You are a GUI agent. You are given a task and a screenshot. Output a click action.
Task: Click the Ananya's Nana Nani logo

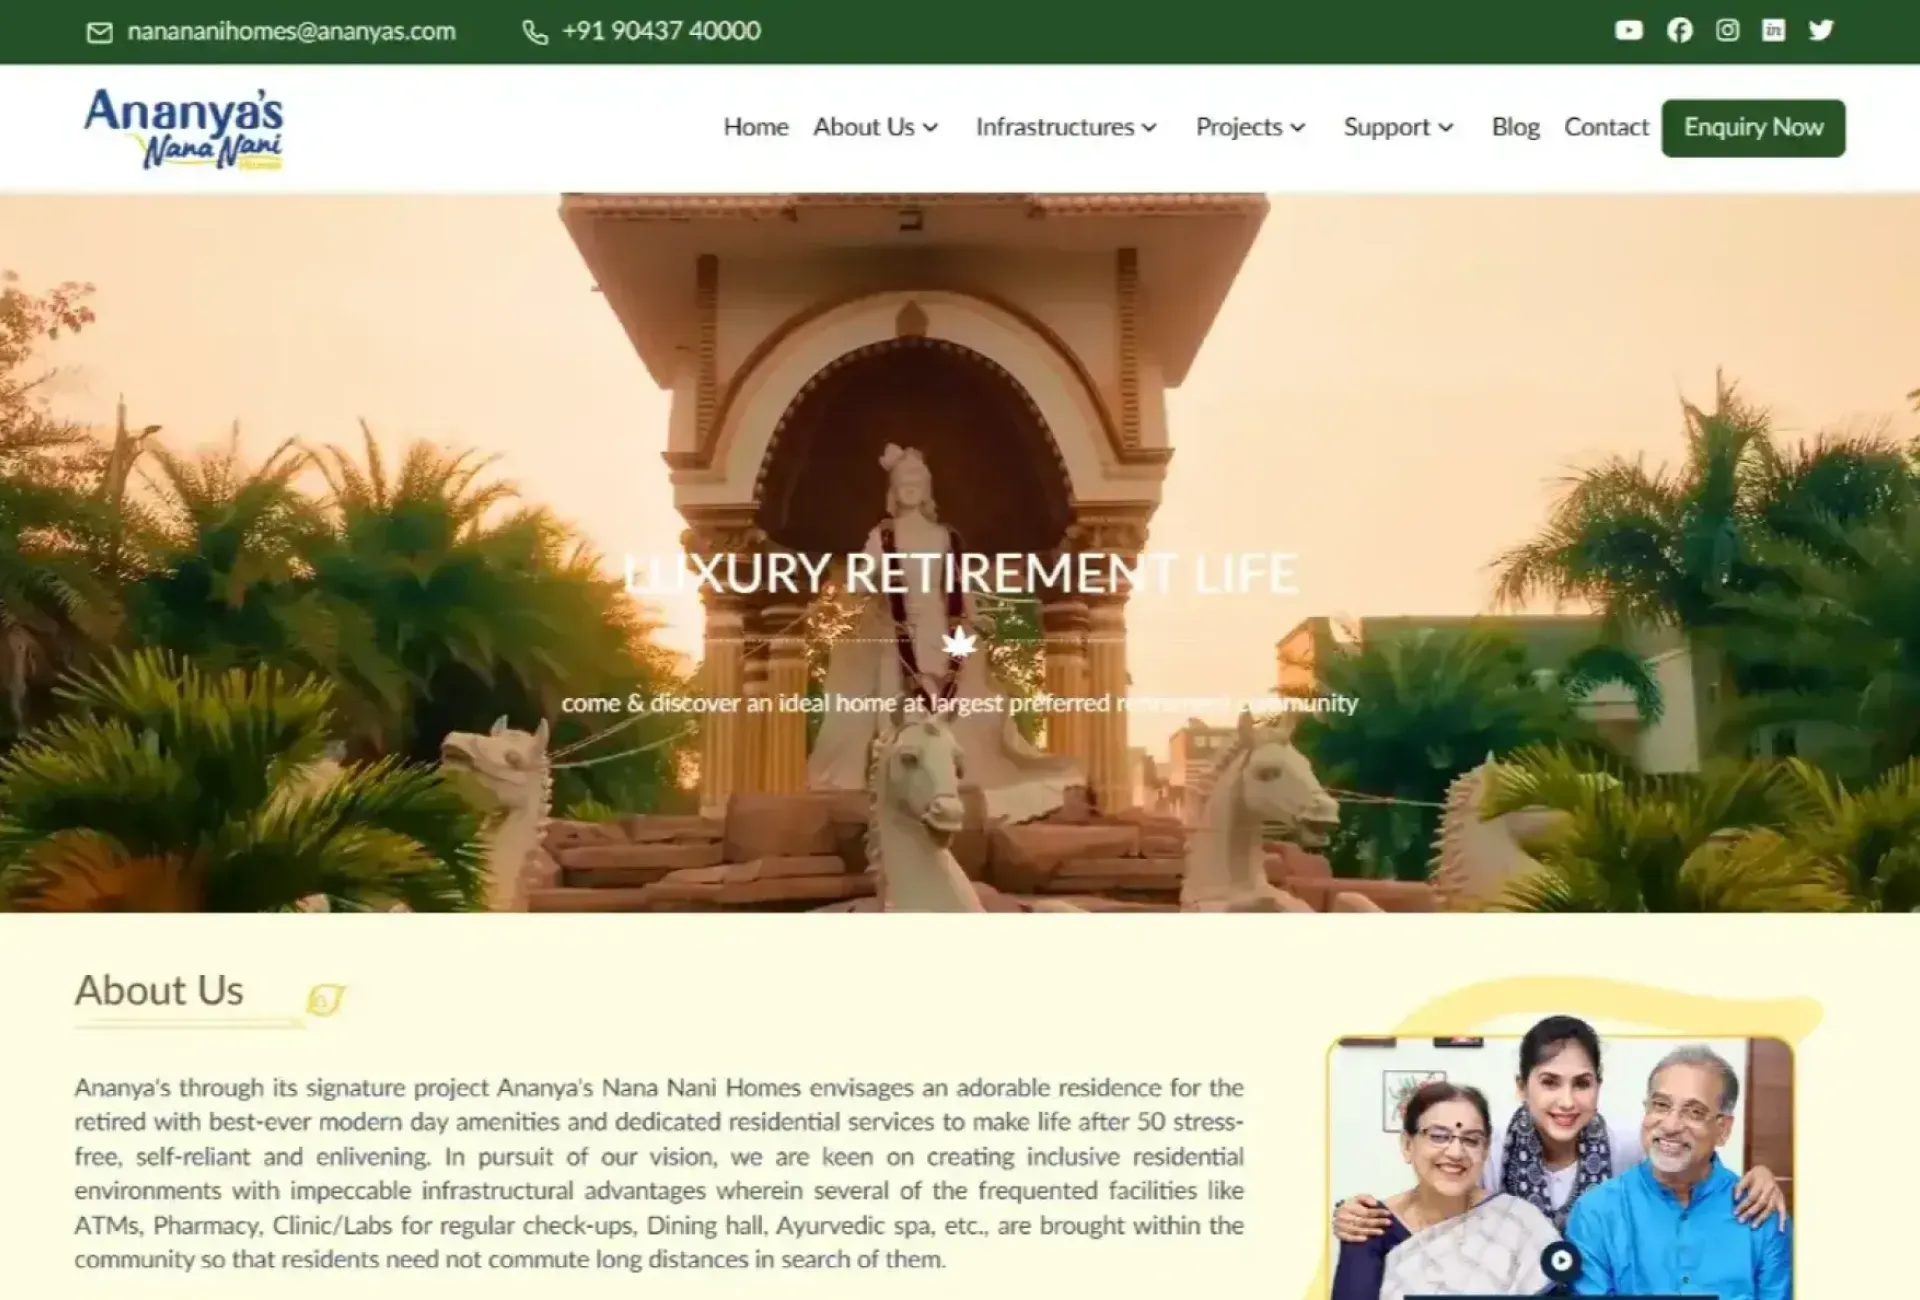pyautogui.click(x=184, y=128)
